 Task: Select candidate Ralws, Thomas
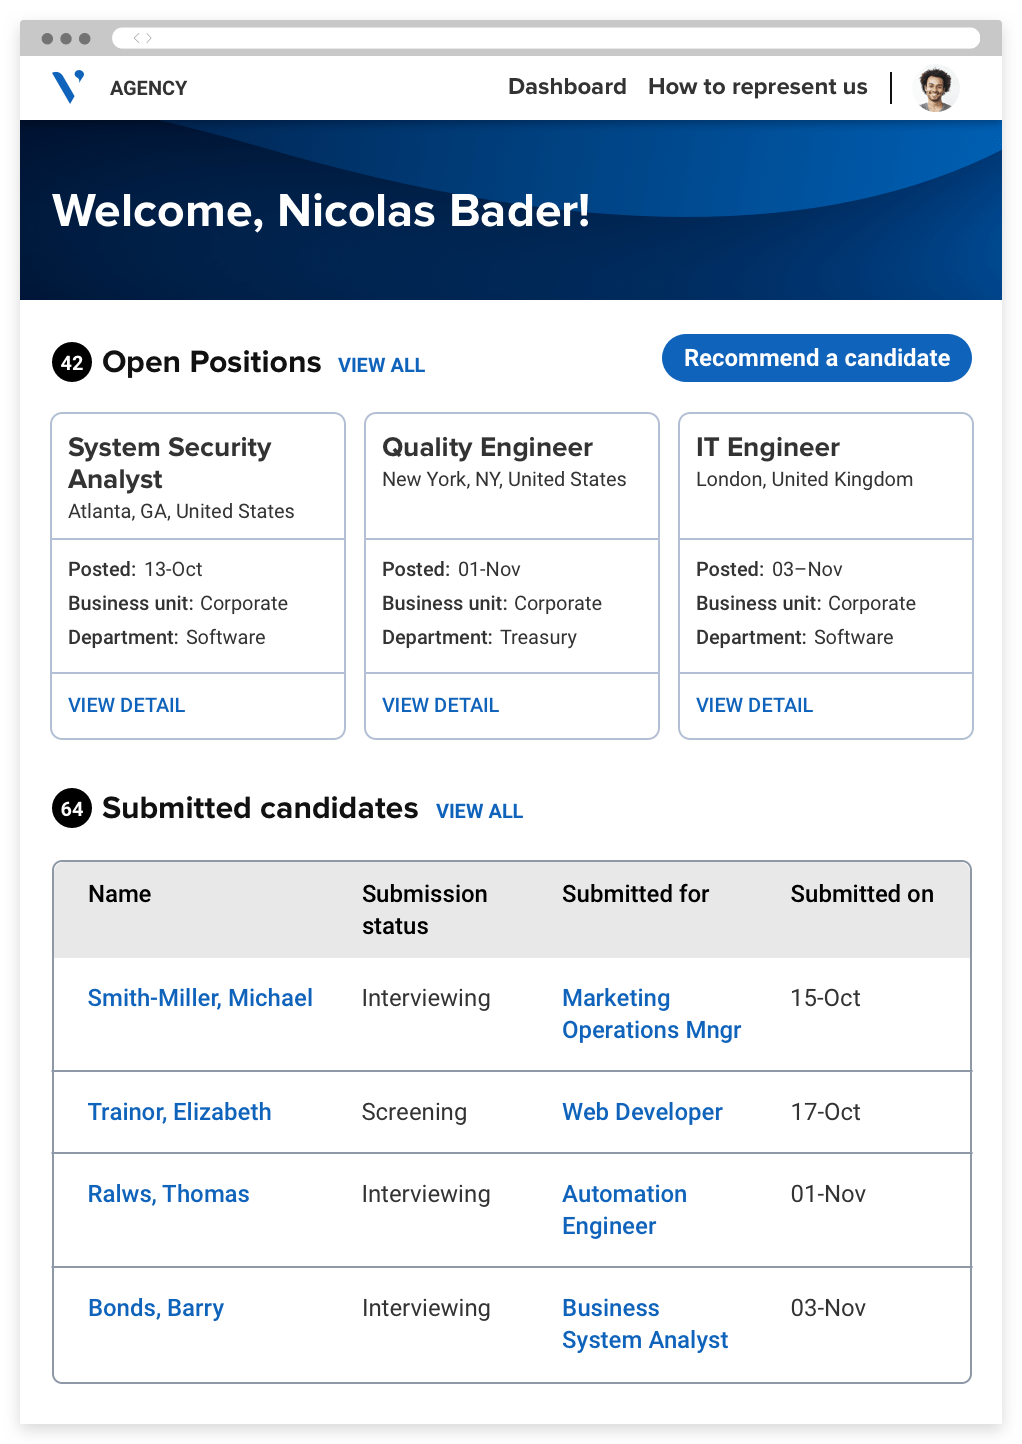click(168, 1194)
